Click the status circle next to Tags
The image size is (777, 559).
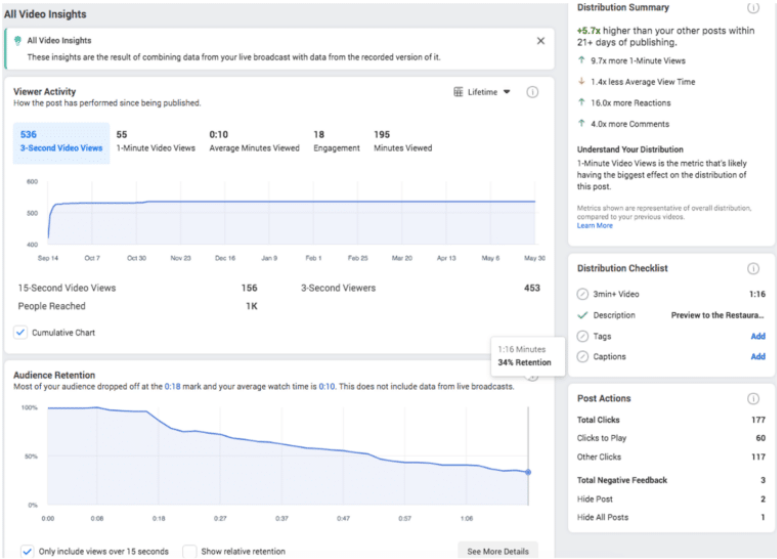pyautogui.click(x=583, y=336)
